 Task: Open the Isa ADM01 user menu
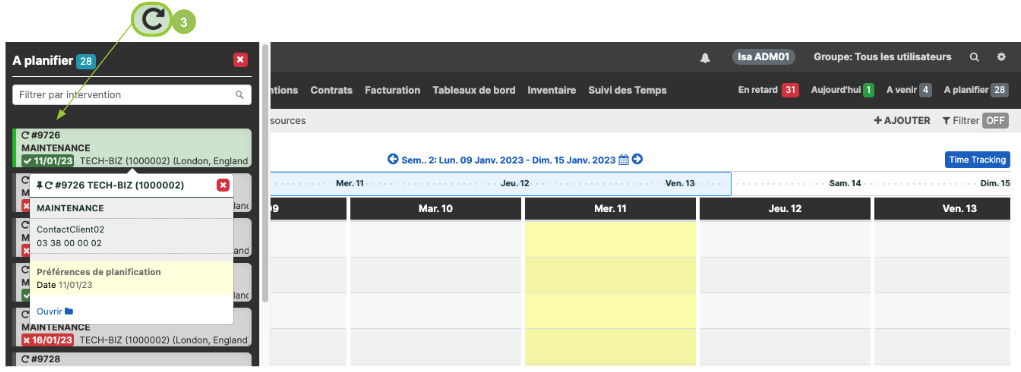coord(763,57)
